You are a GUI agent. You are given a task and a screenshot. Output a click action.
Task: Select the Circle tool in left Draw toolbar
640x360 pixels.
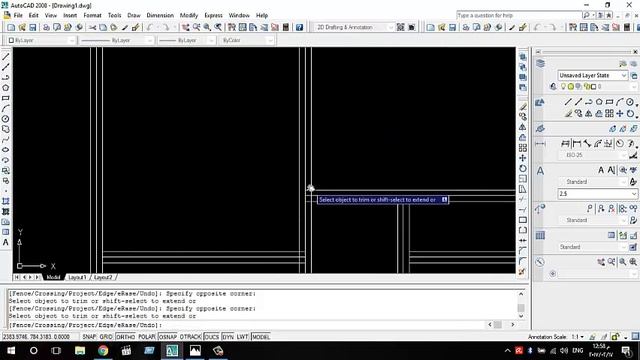[x=6, y=119]
